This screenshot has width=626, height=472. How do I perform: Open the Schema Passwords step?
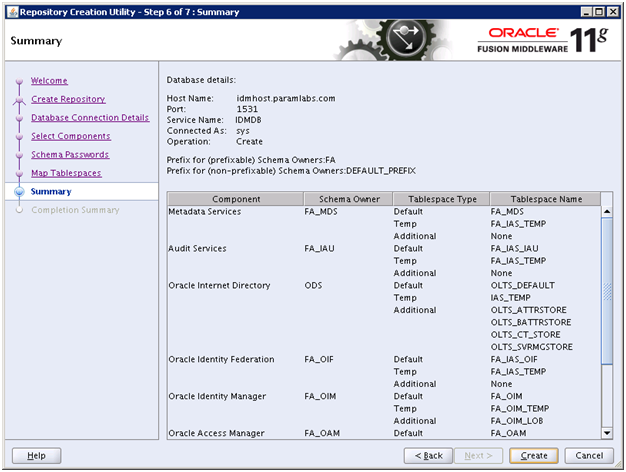(x=70, y=155)
